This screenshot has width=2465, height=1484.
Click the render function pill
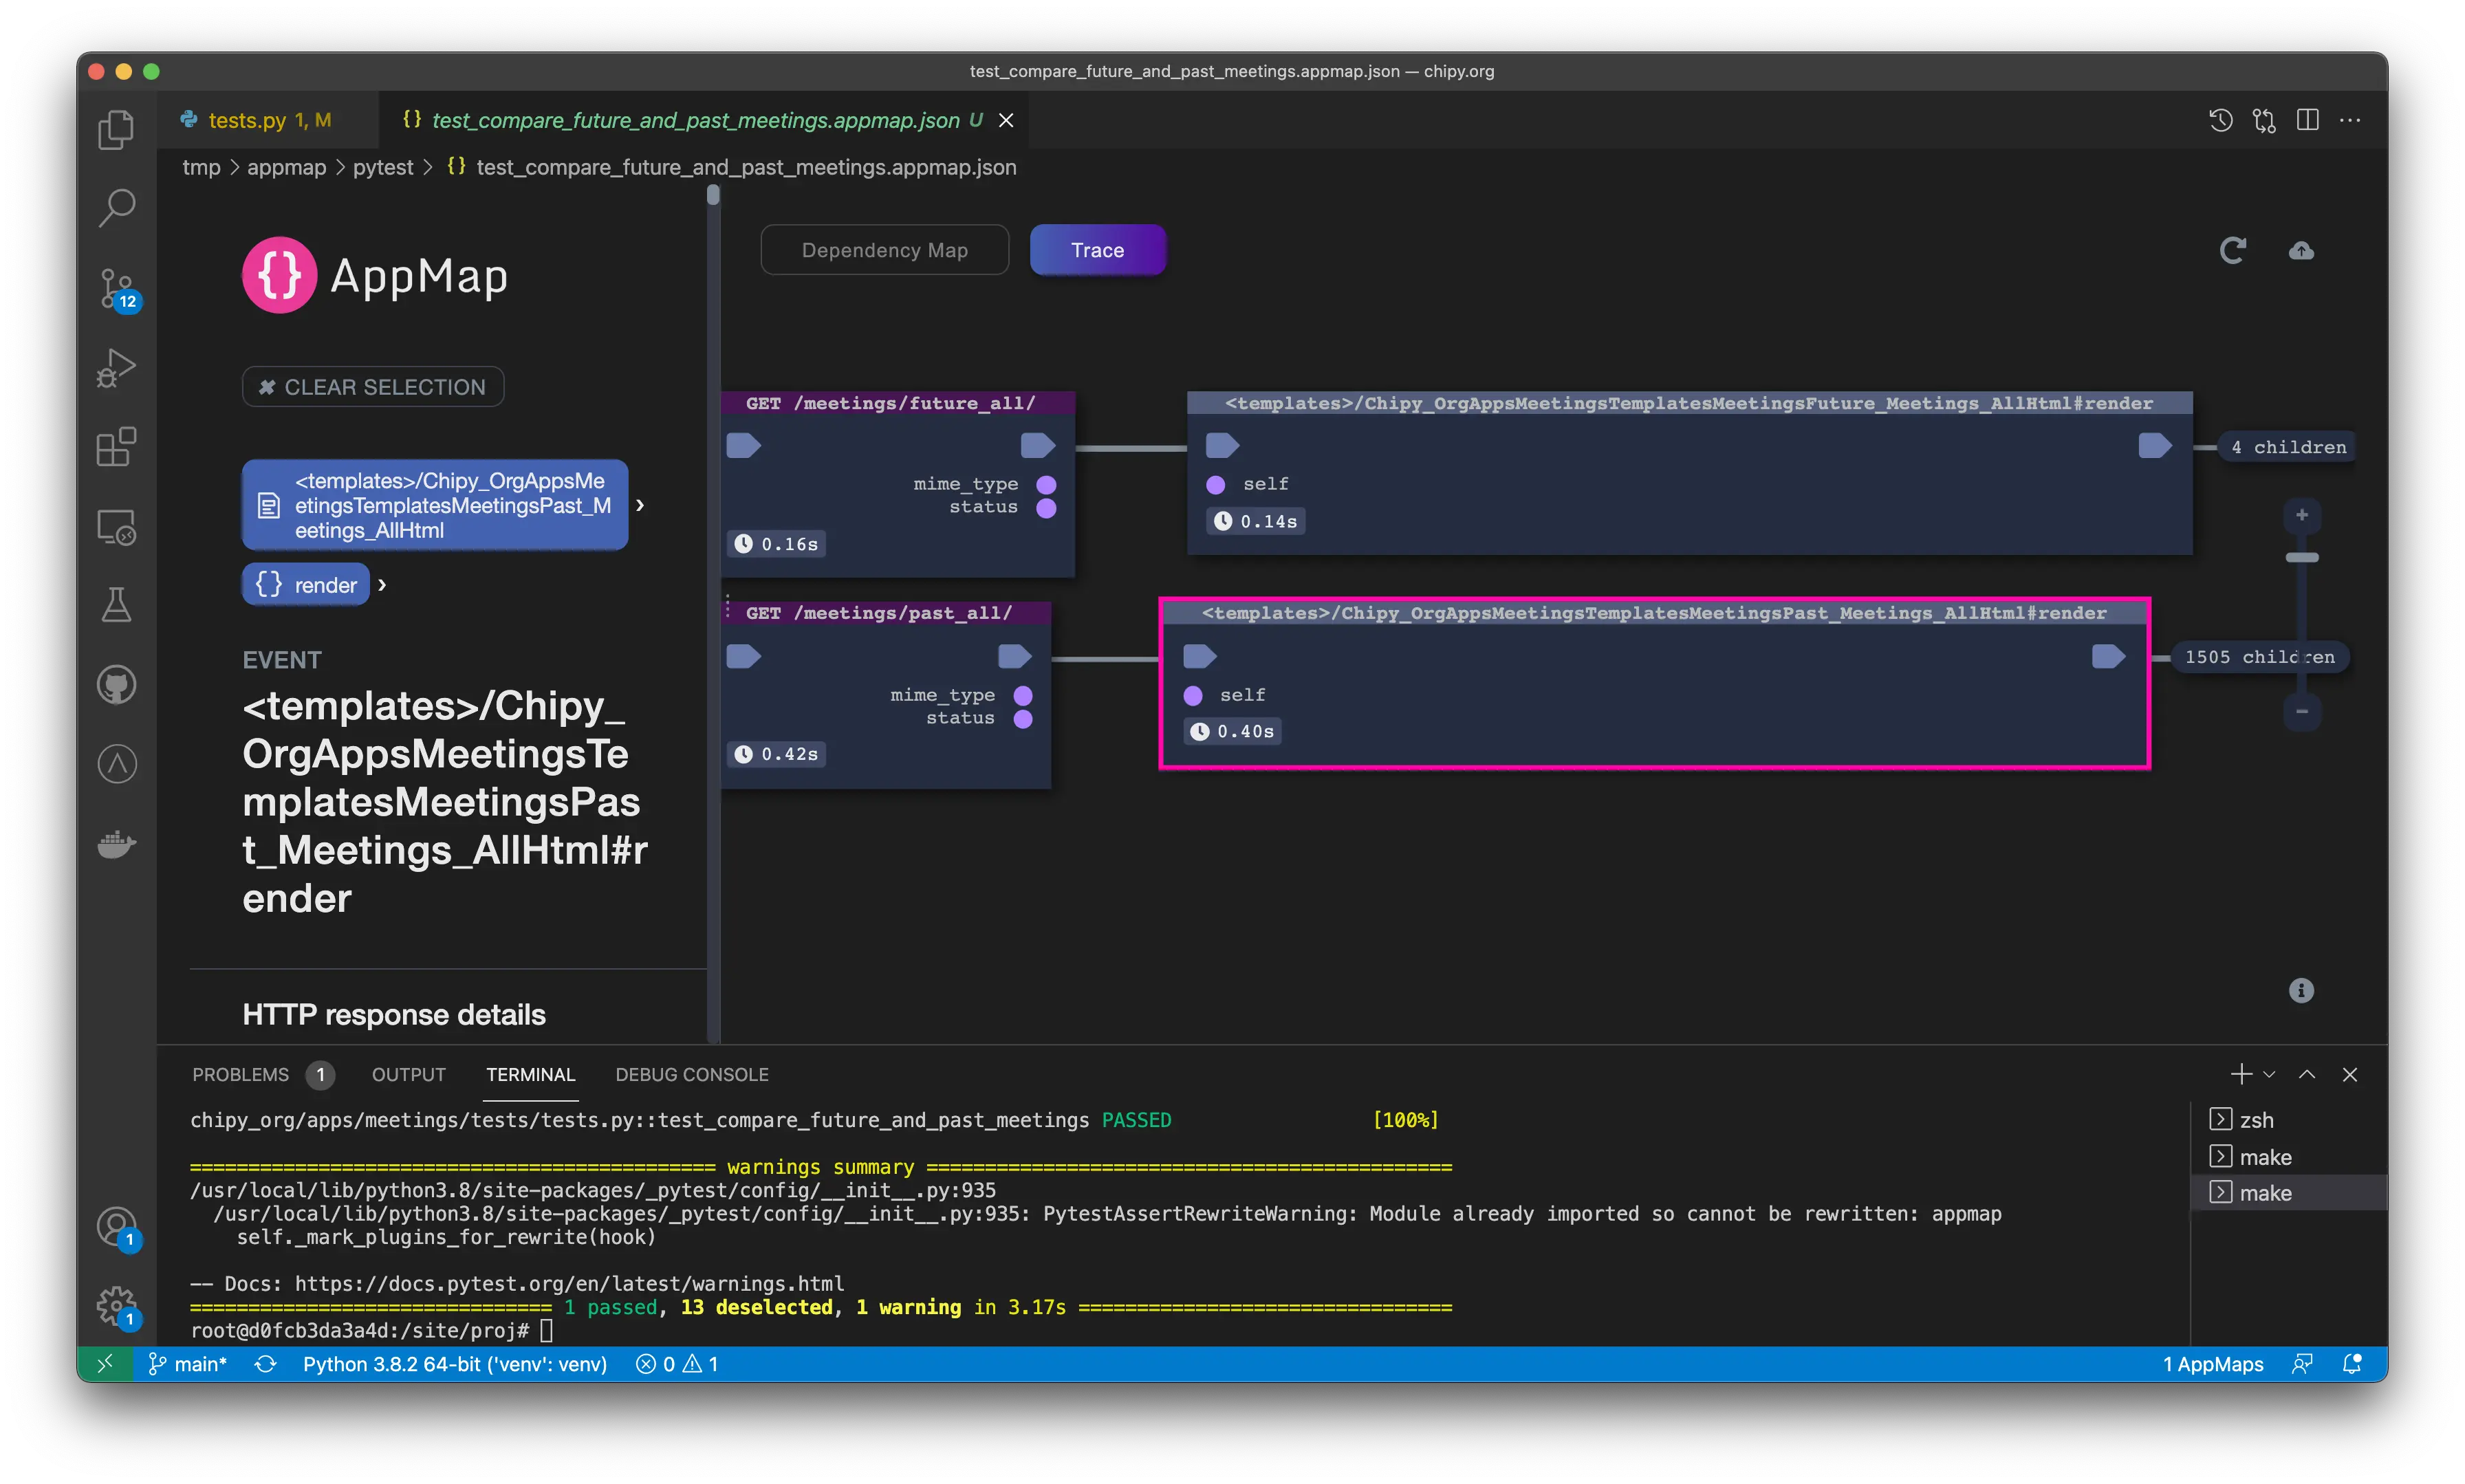(306, 585)
